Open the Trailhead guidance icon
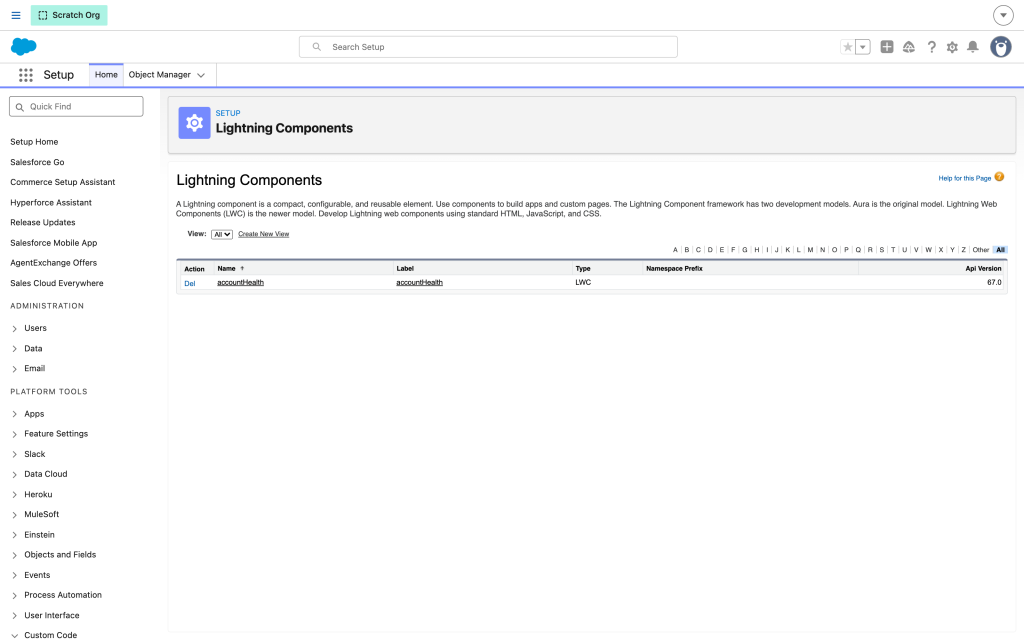This screenshot has width=1024, height=640. pyautogui.click(x=908, y=47)
